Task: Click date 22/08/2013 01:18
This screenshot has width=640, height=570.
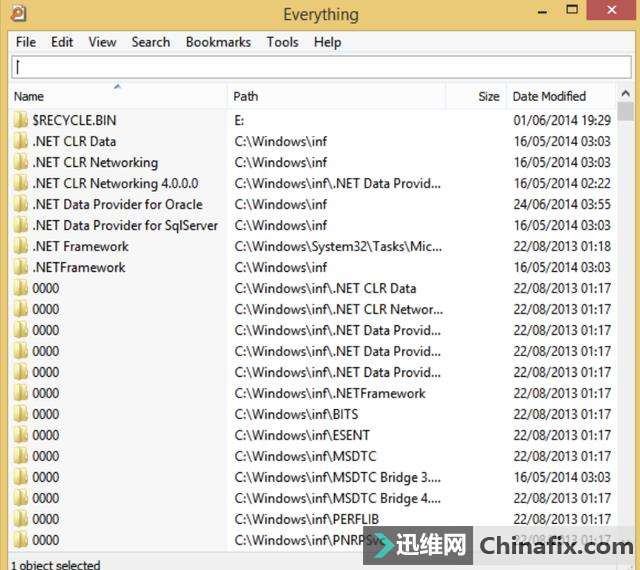Action: 562,246
